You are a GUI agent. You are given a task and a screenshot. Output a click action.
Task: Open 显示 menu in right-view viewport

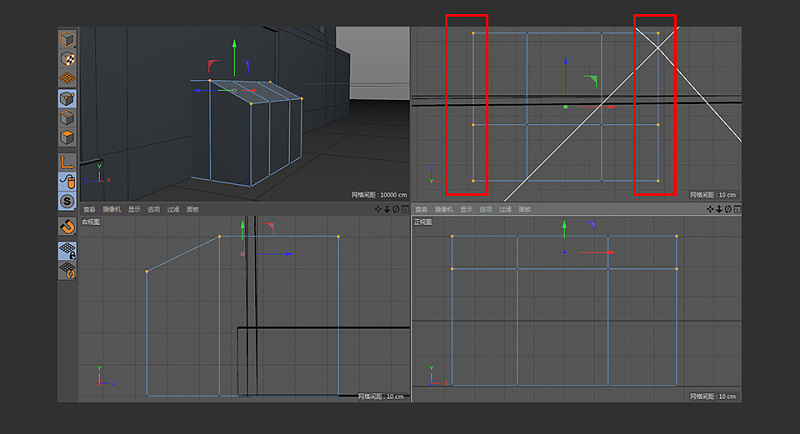(134, 209)
